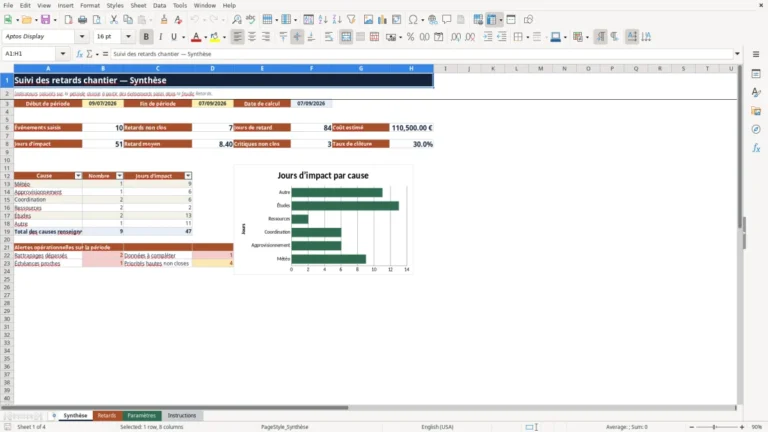Sort descending using the Z-A icon
This screenshot has width=768, height=432.
(337, 20)
